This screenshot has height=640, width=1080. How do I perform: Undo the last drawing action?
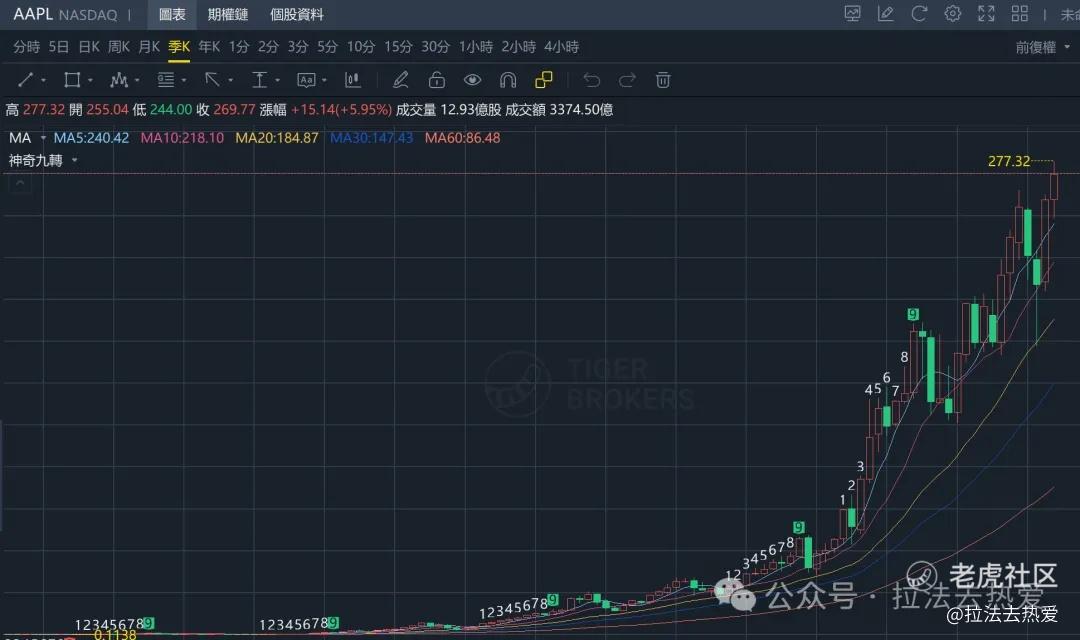click(591, 80)
